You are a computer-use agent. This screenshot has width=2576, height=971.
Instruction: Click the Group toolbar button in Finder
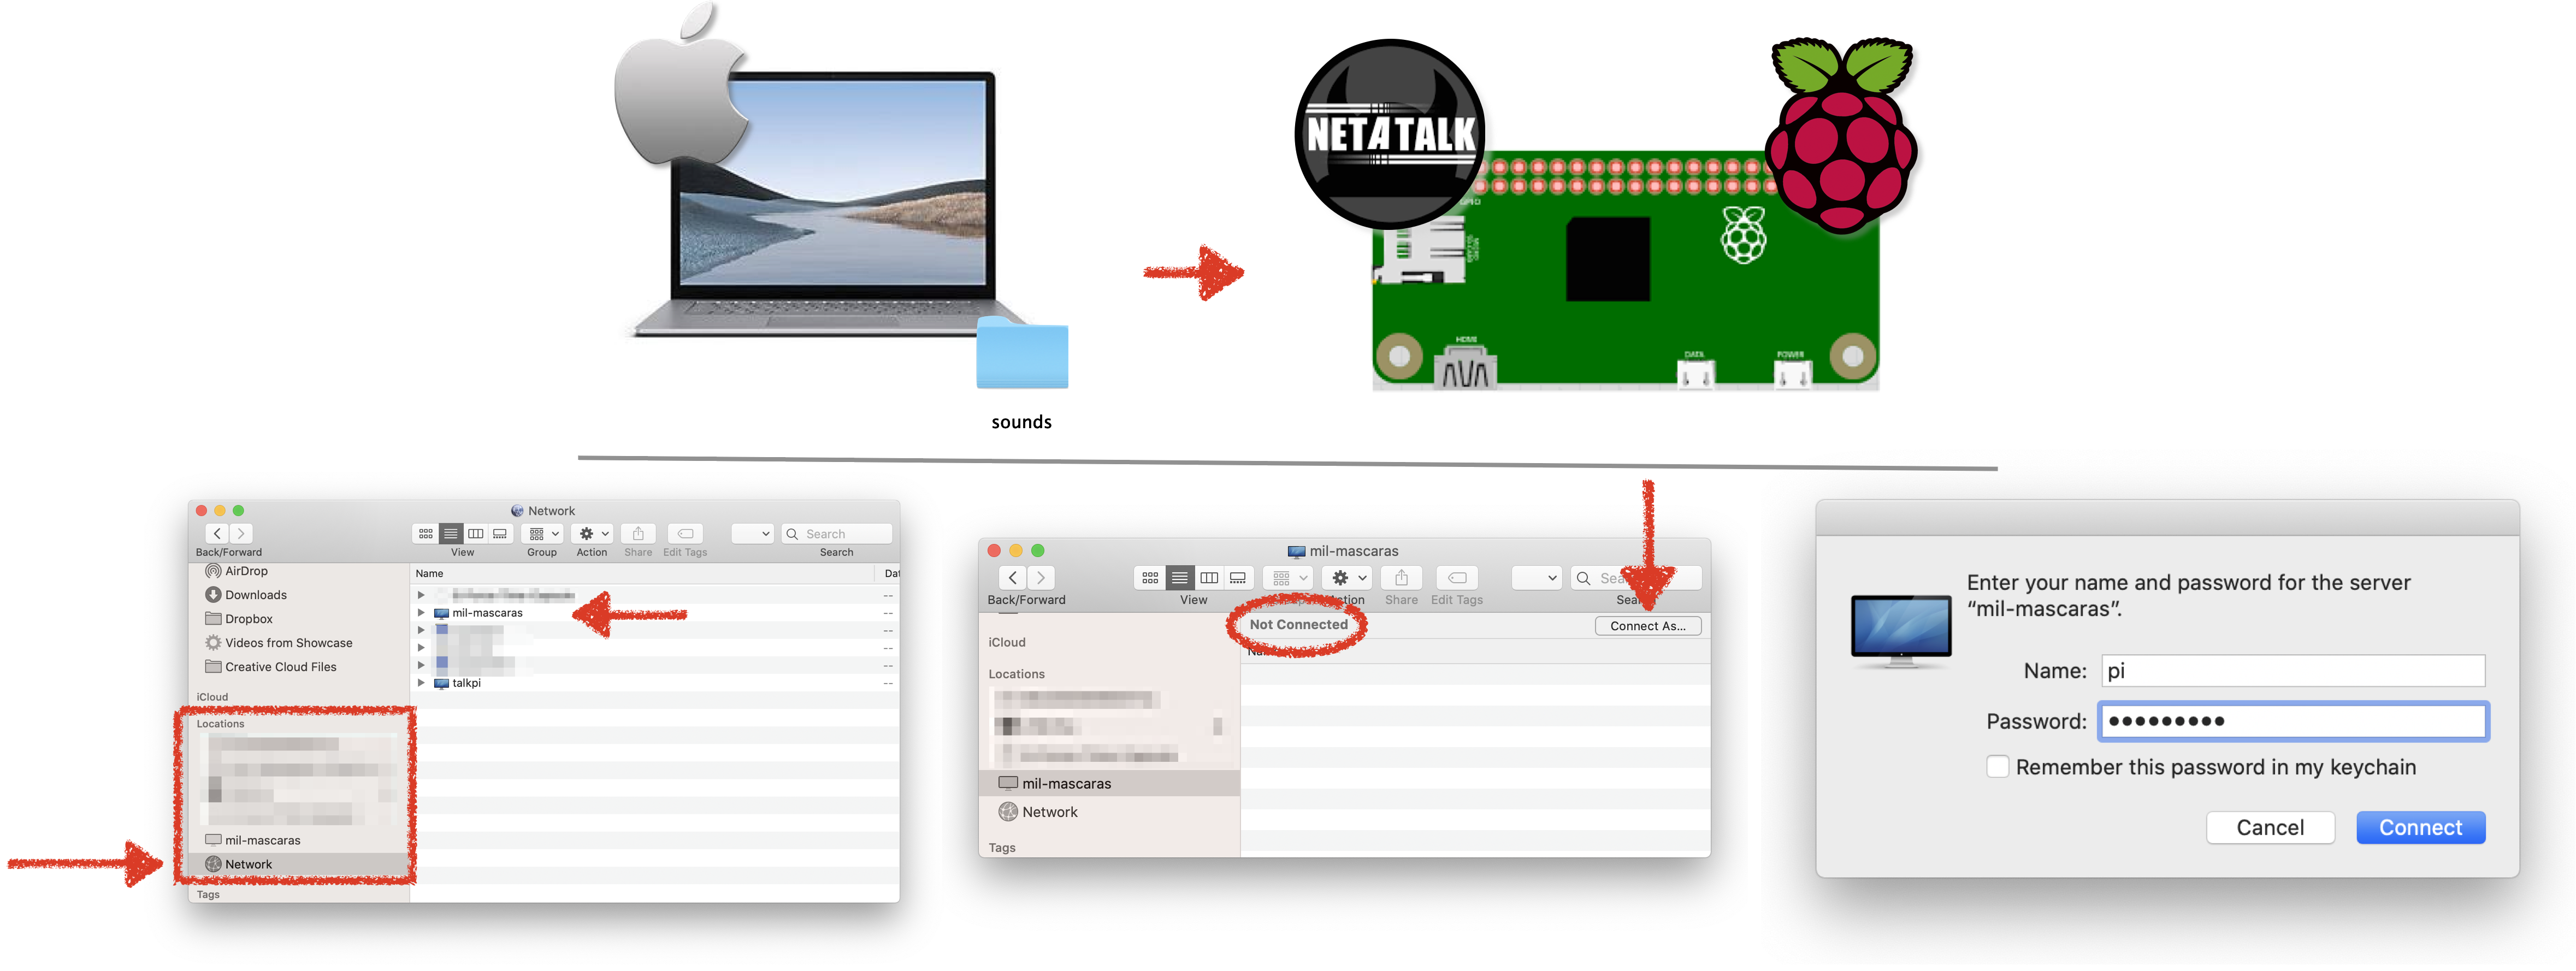tap(539, 536)
